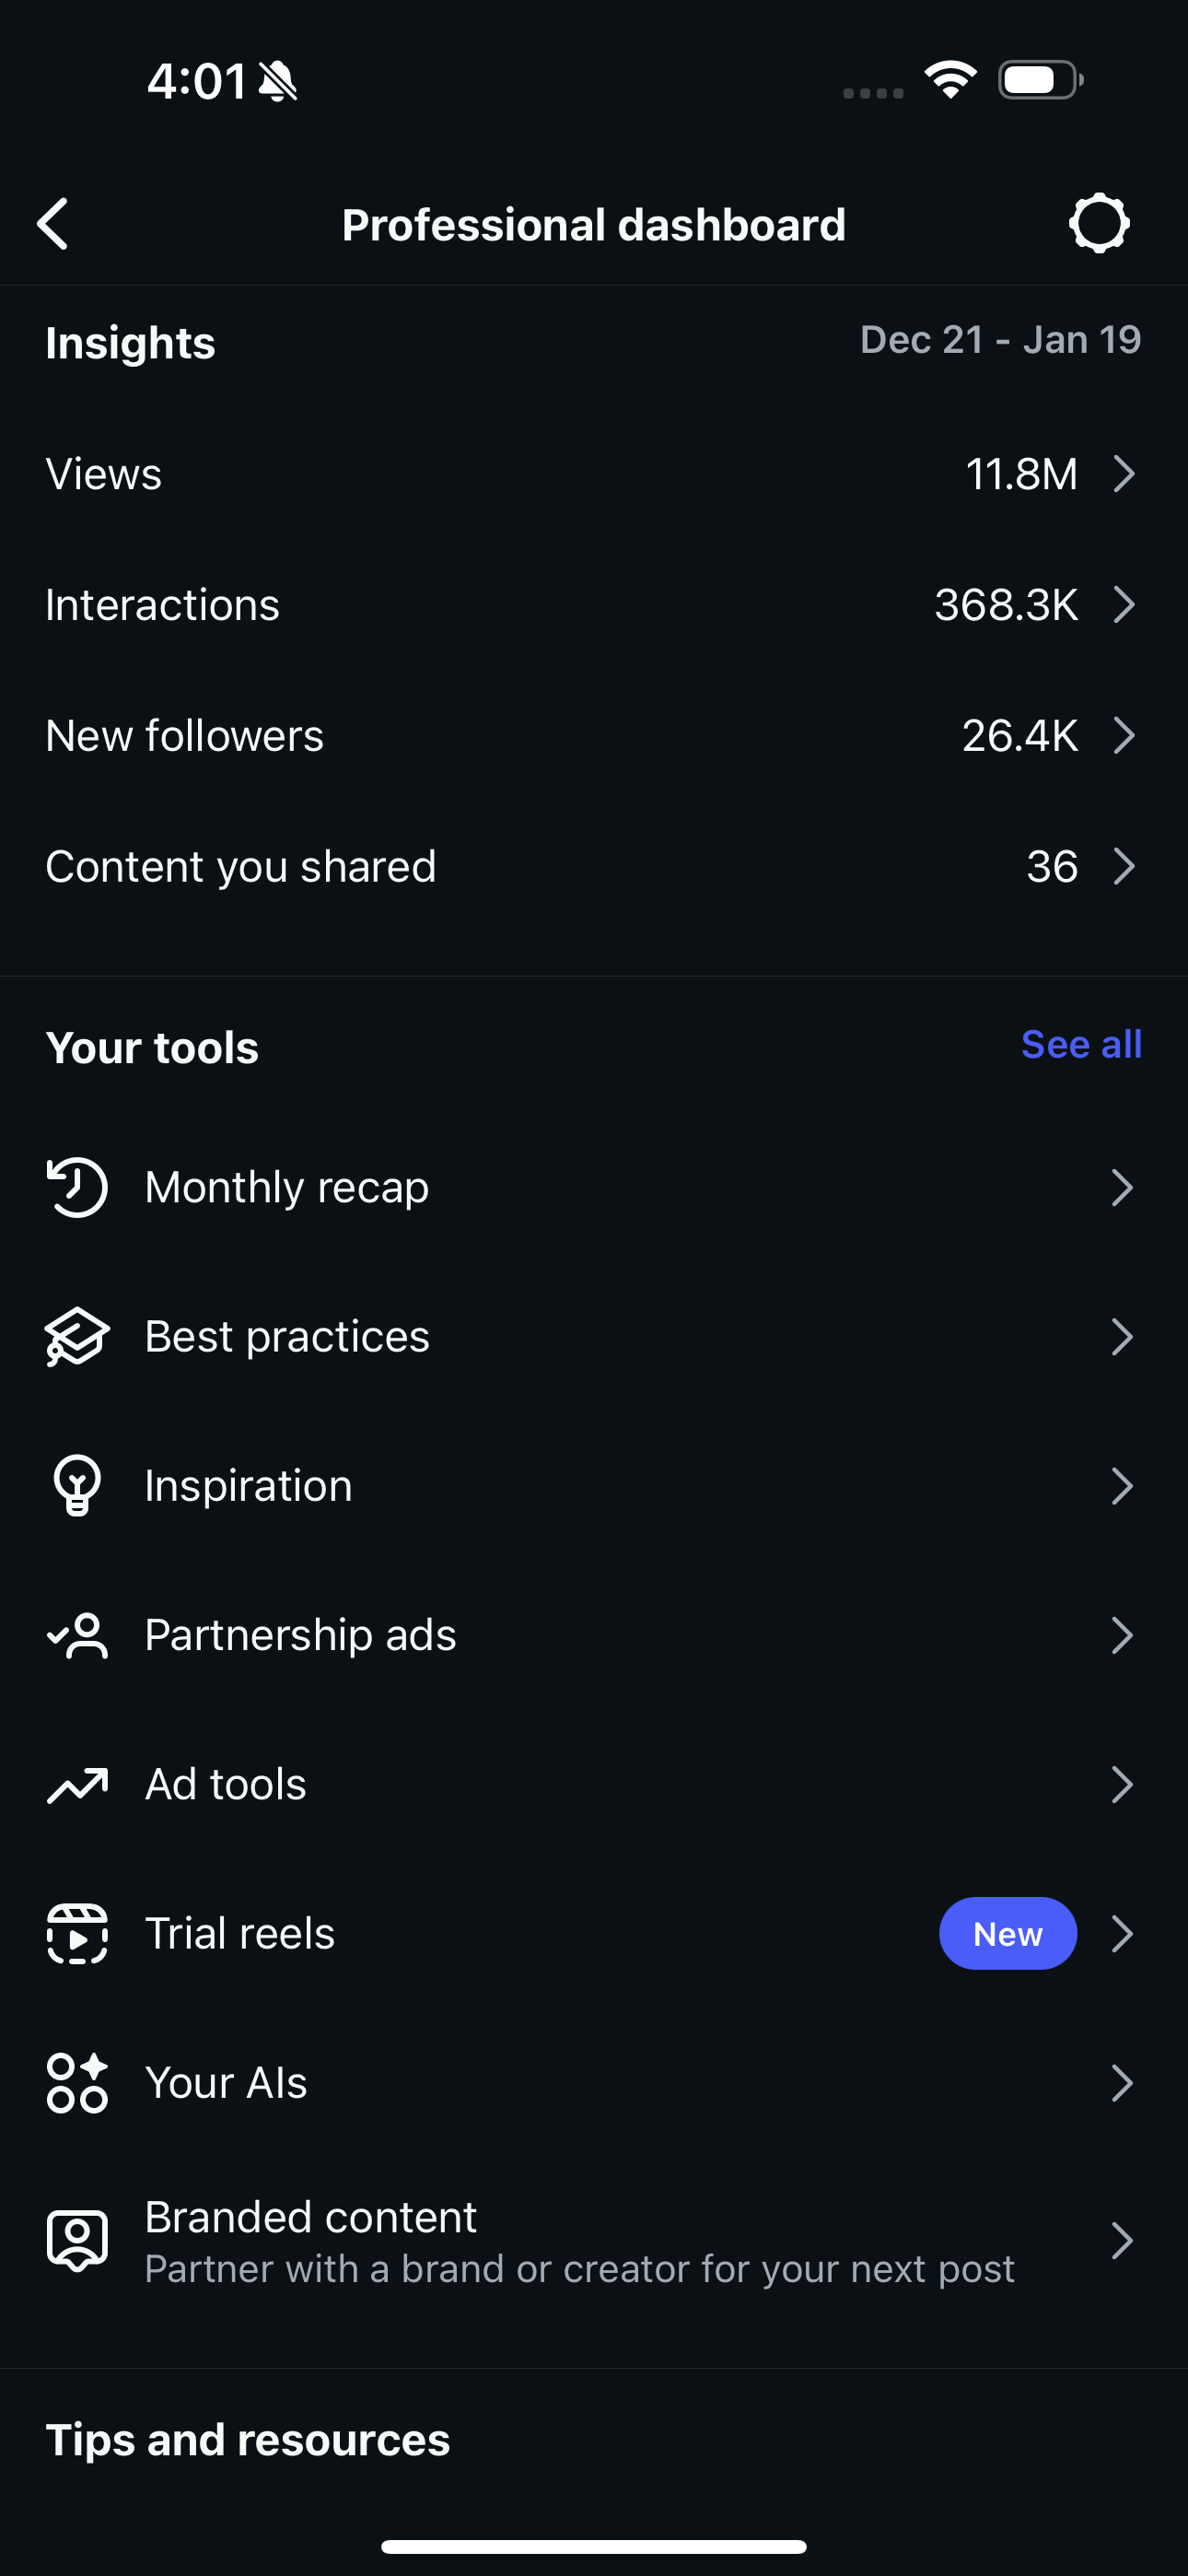Tap the Trial reels clapper icon

(77, 1934)
